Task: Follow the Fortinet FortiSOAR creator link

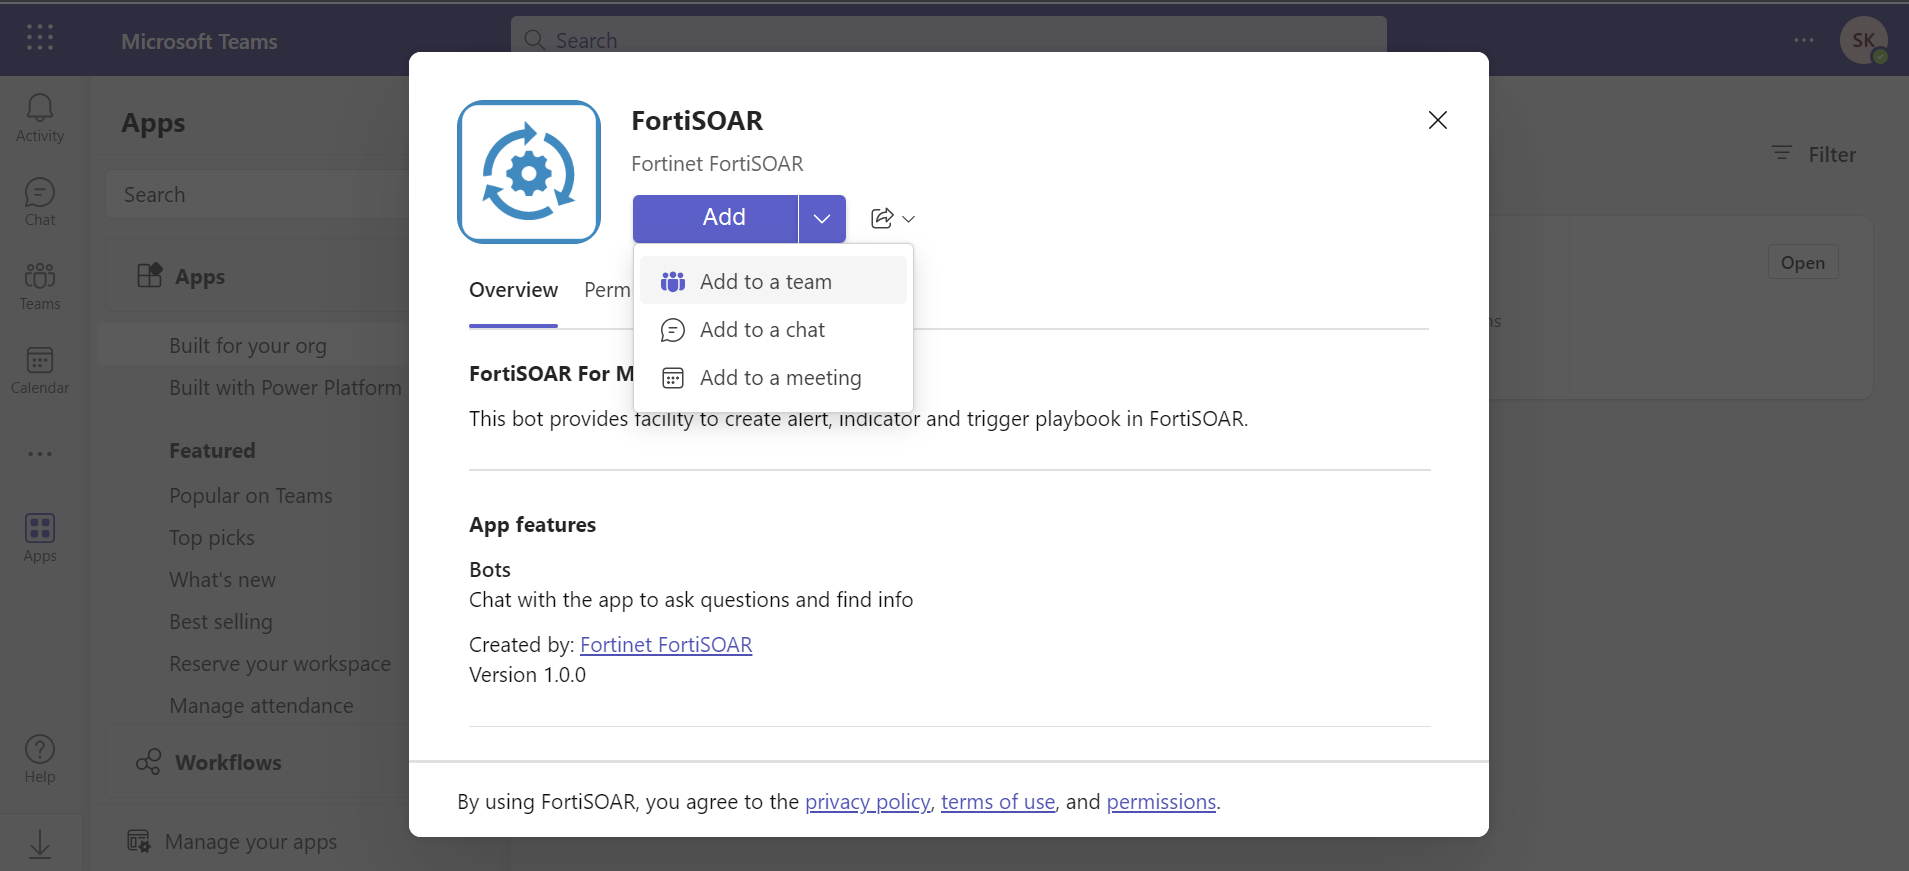Action: (666, 645)
